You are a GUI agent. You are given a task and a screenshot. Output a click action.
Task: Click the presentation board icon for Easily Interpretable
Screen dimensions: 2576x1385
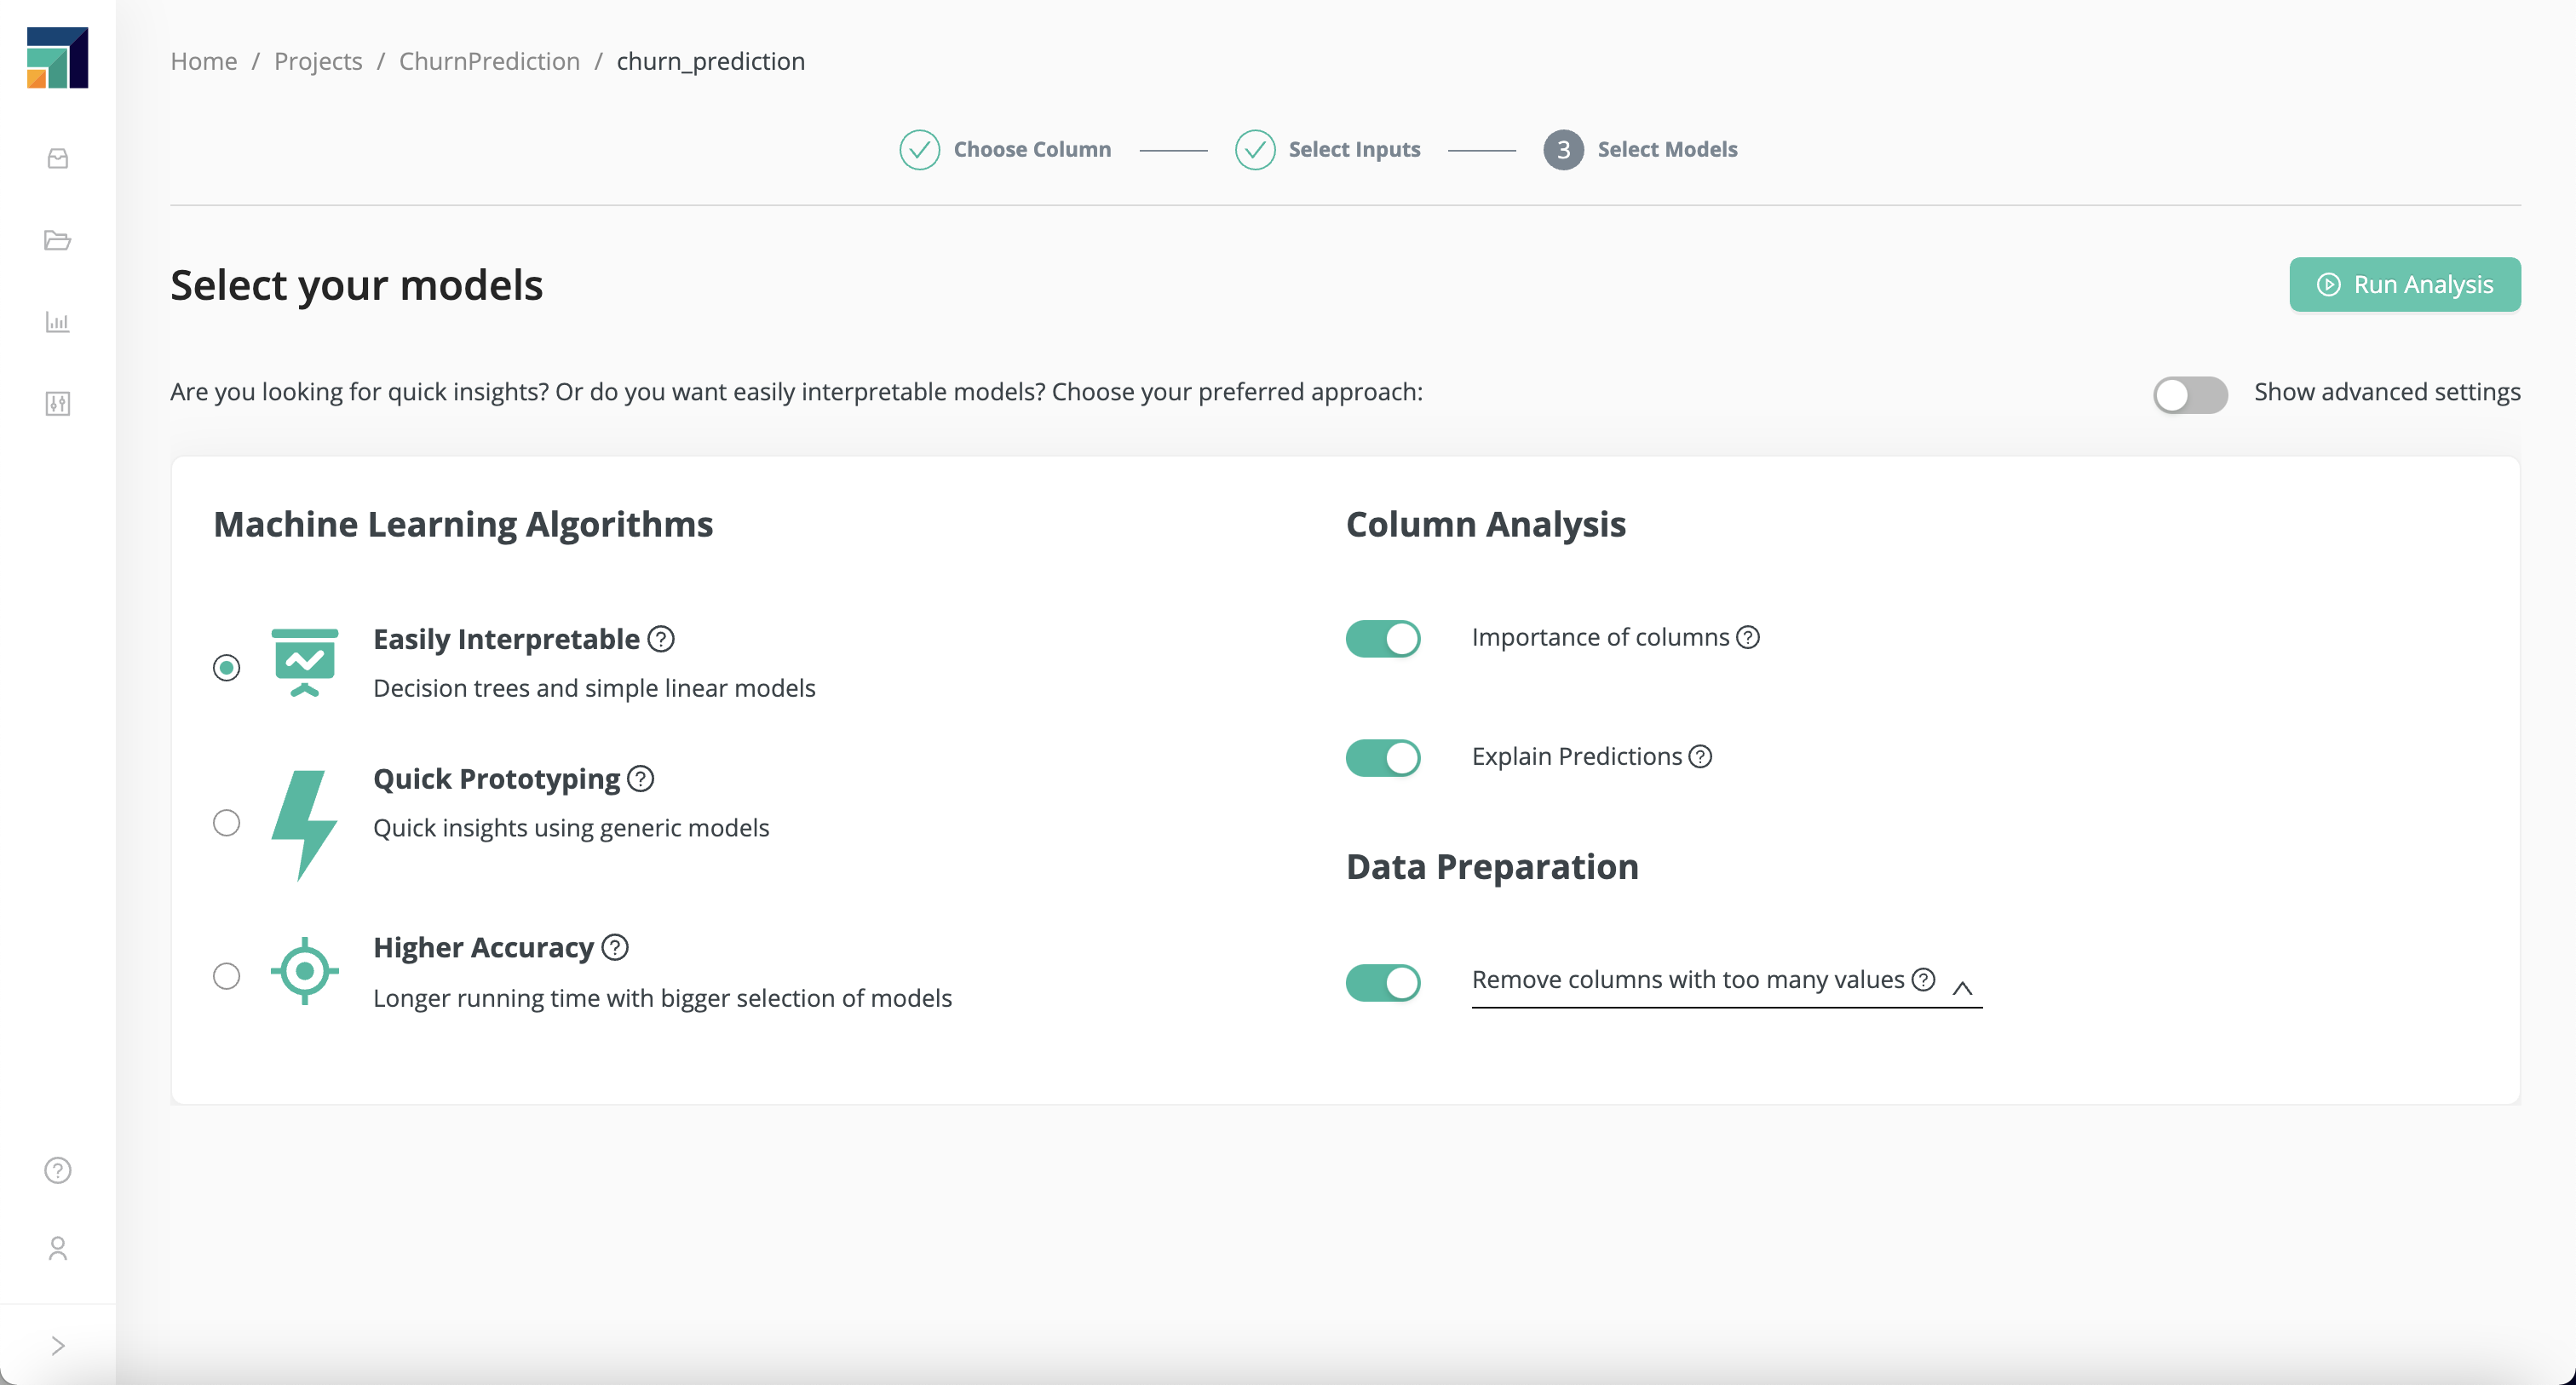(x=305, y=662)
